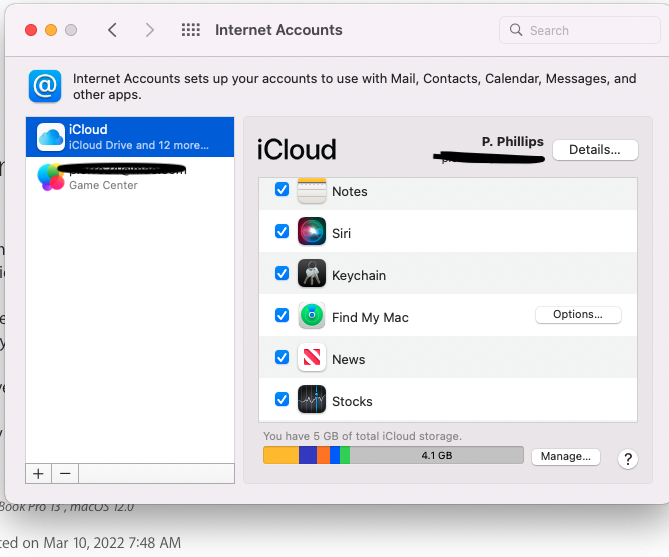The image size is (669, 557).
Task: Click the date text behind the window
Action: coord(90,543)
